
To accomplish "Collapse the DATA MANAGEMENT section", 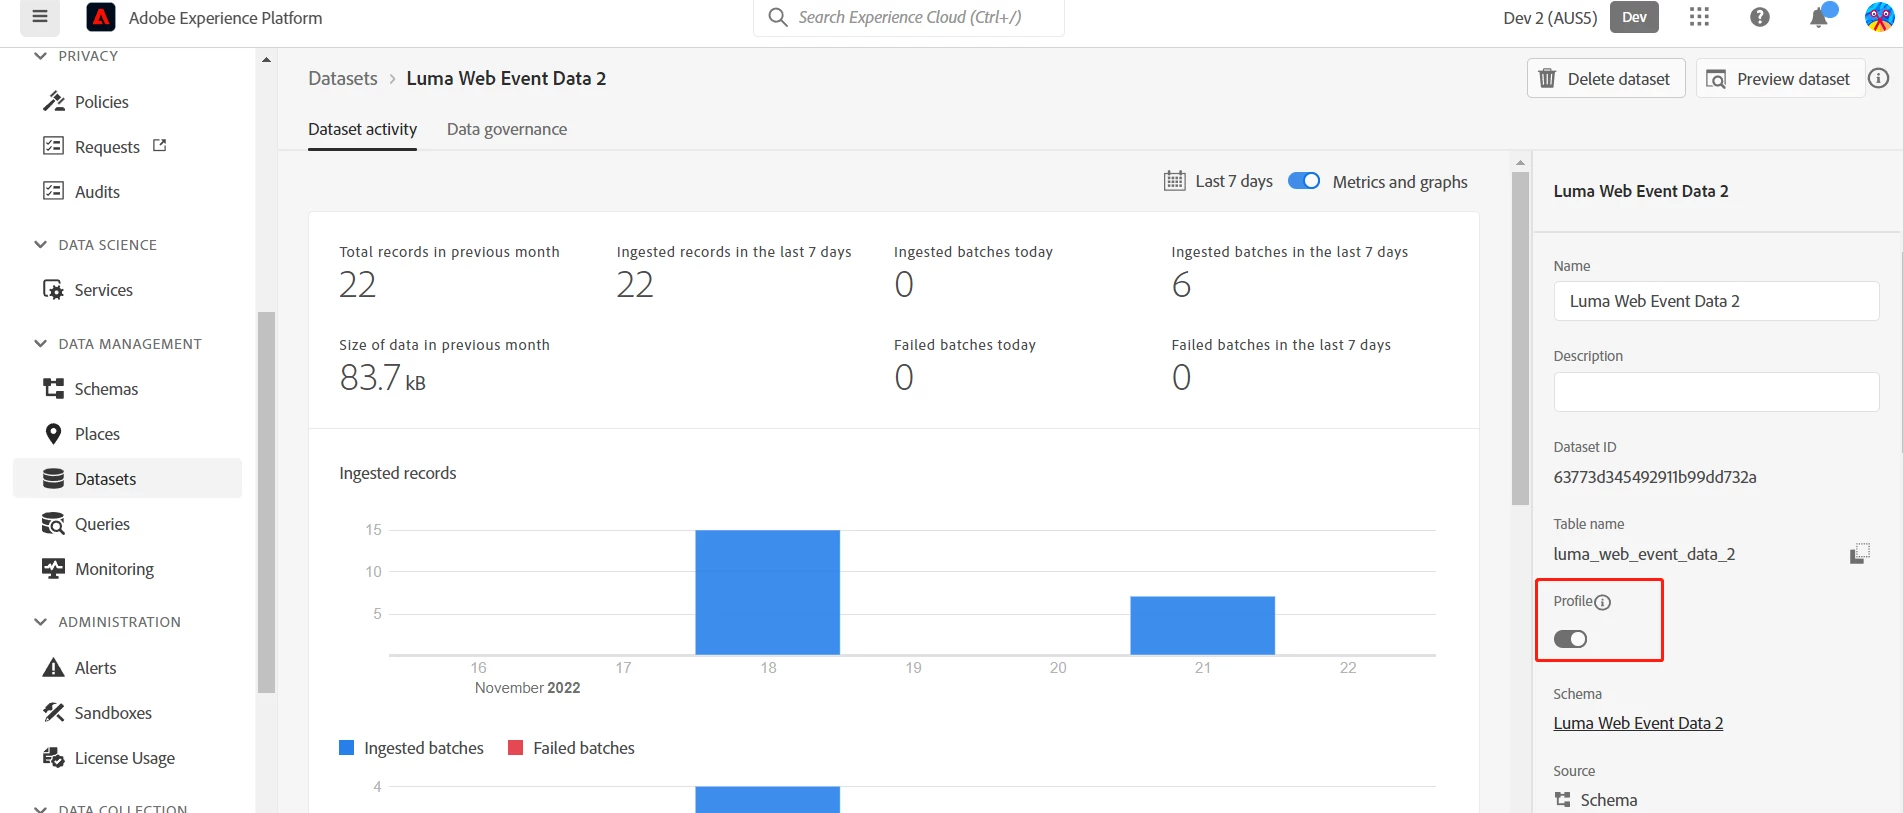I will [40, 343].
